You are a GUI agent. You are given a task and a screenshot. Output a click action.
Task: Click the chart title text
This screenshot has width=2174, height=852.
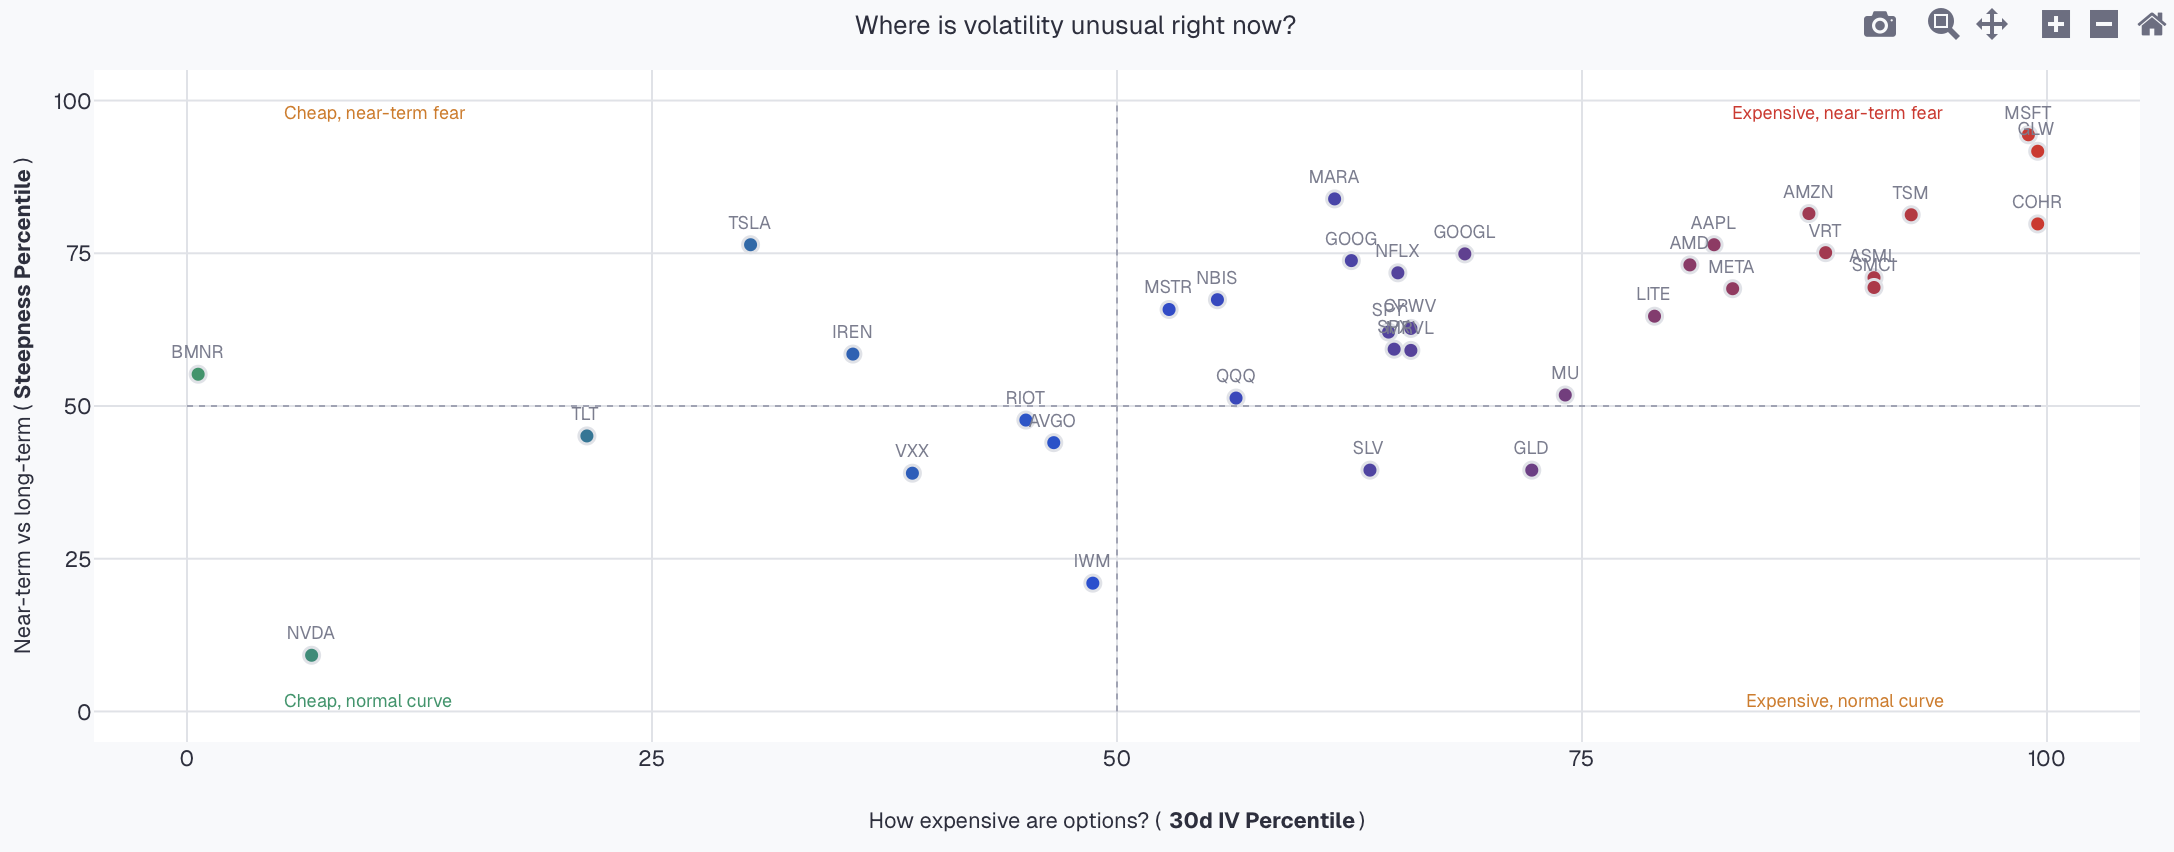coord(1075,25)
